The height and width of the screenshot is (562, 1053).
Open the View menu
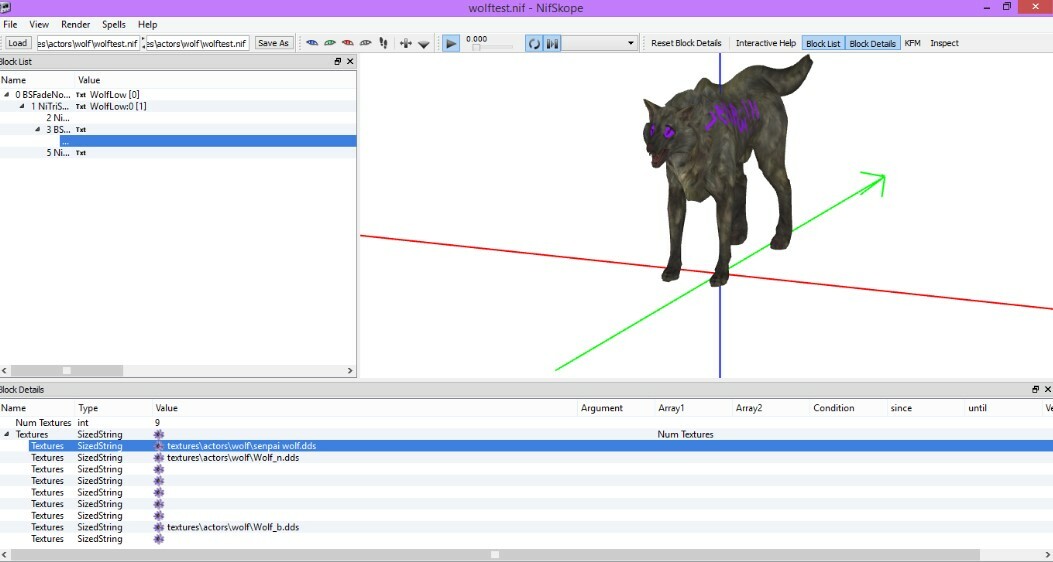(x=39, y=24)
